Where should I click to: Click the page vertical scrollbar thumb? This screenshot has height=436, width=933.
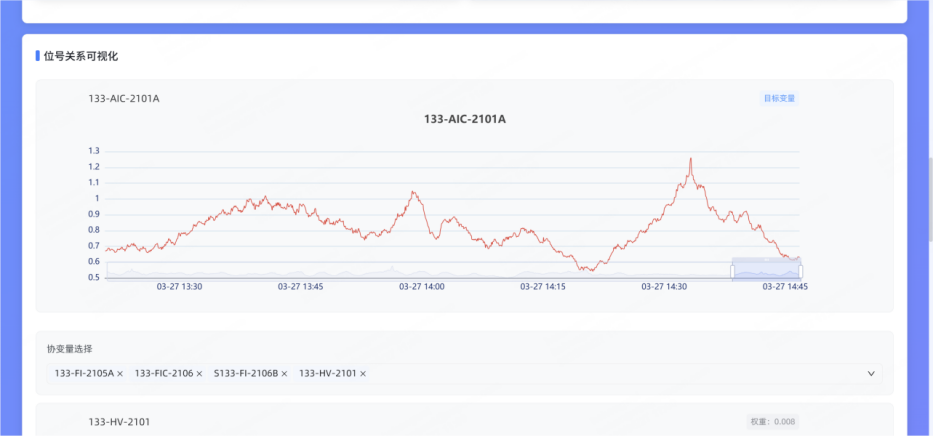(x=930, y=199)
